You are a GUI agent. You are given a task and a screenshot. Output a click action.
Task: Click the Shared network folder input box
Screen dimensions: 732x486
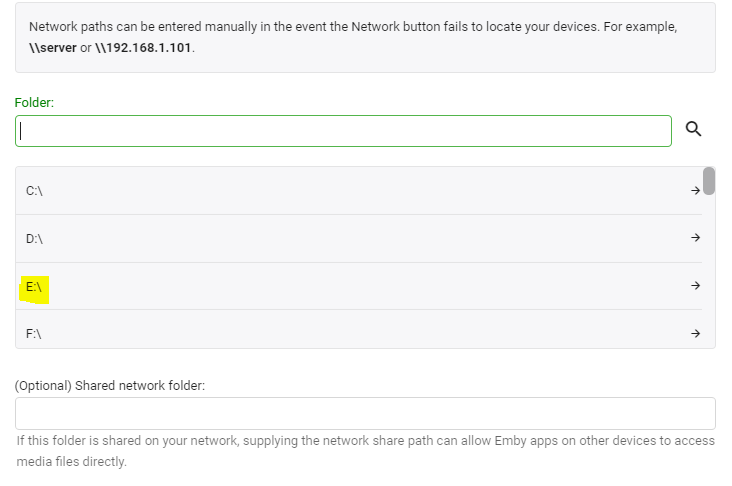click(365, 413)
